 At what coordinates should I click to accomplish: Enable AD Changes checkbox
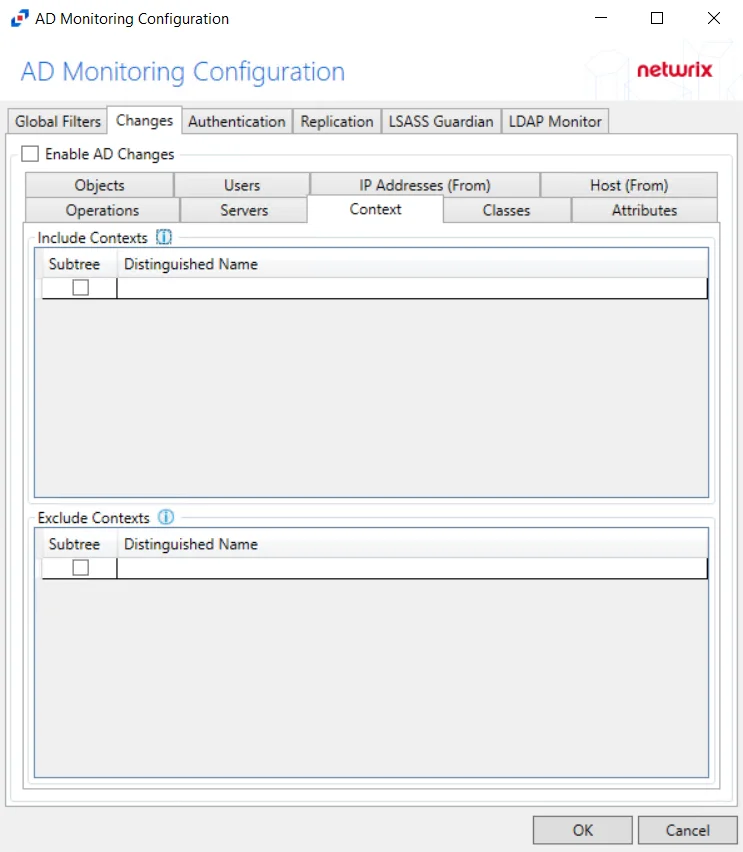[30, 154]
